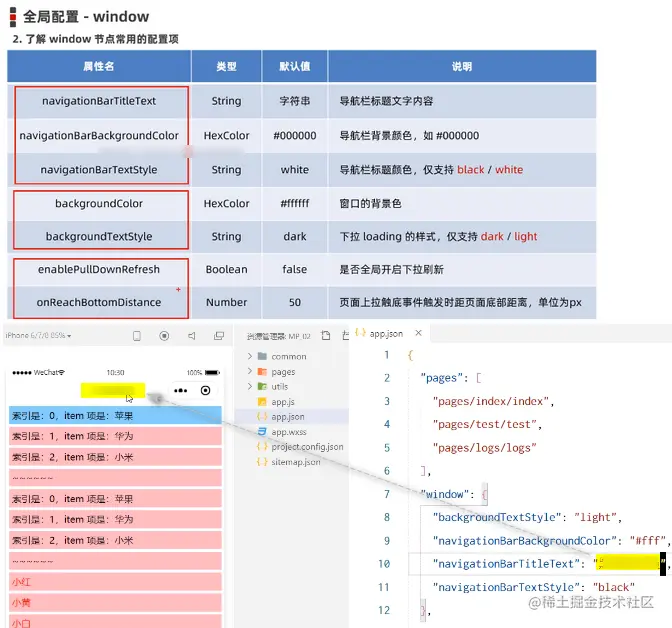Screen dimensions: 672x628
Task: Click line number 10 in editor gutter
Action: click(384, 564)
